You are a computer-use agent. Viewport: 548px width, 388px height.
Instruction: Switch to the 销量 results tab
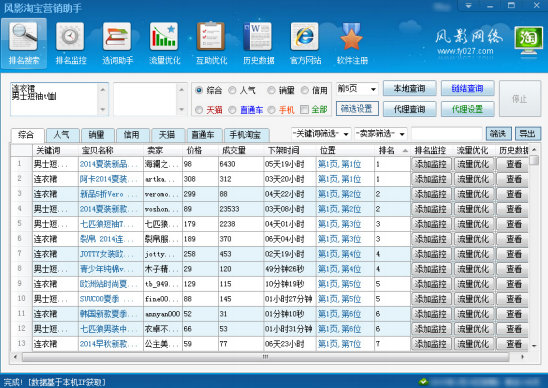coord(97,135)
